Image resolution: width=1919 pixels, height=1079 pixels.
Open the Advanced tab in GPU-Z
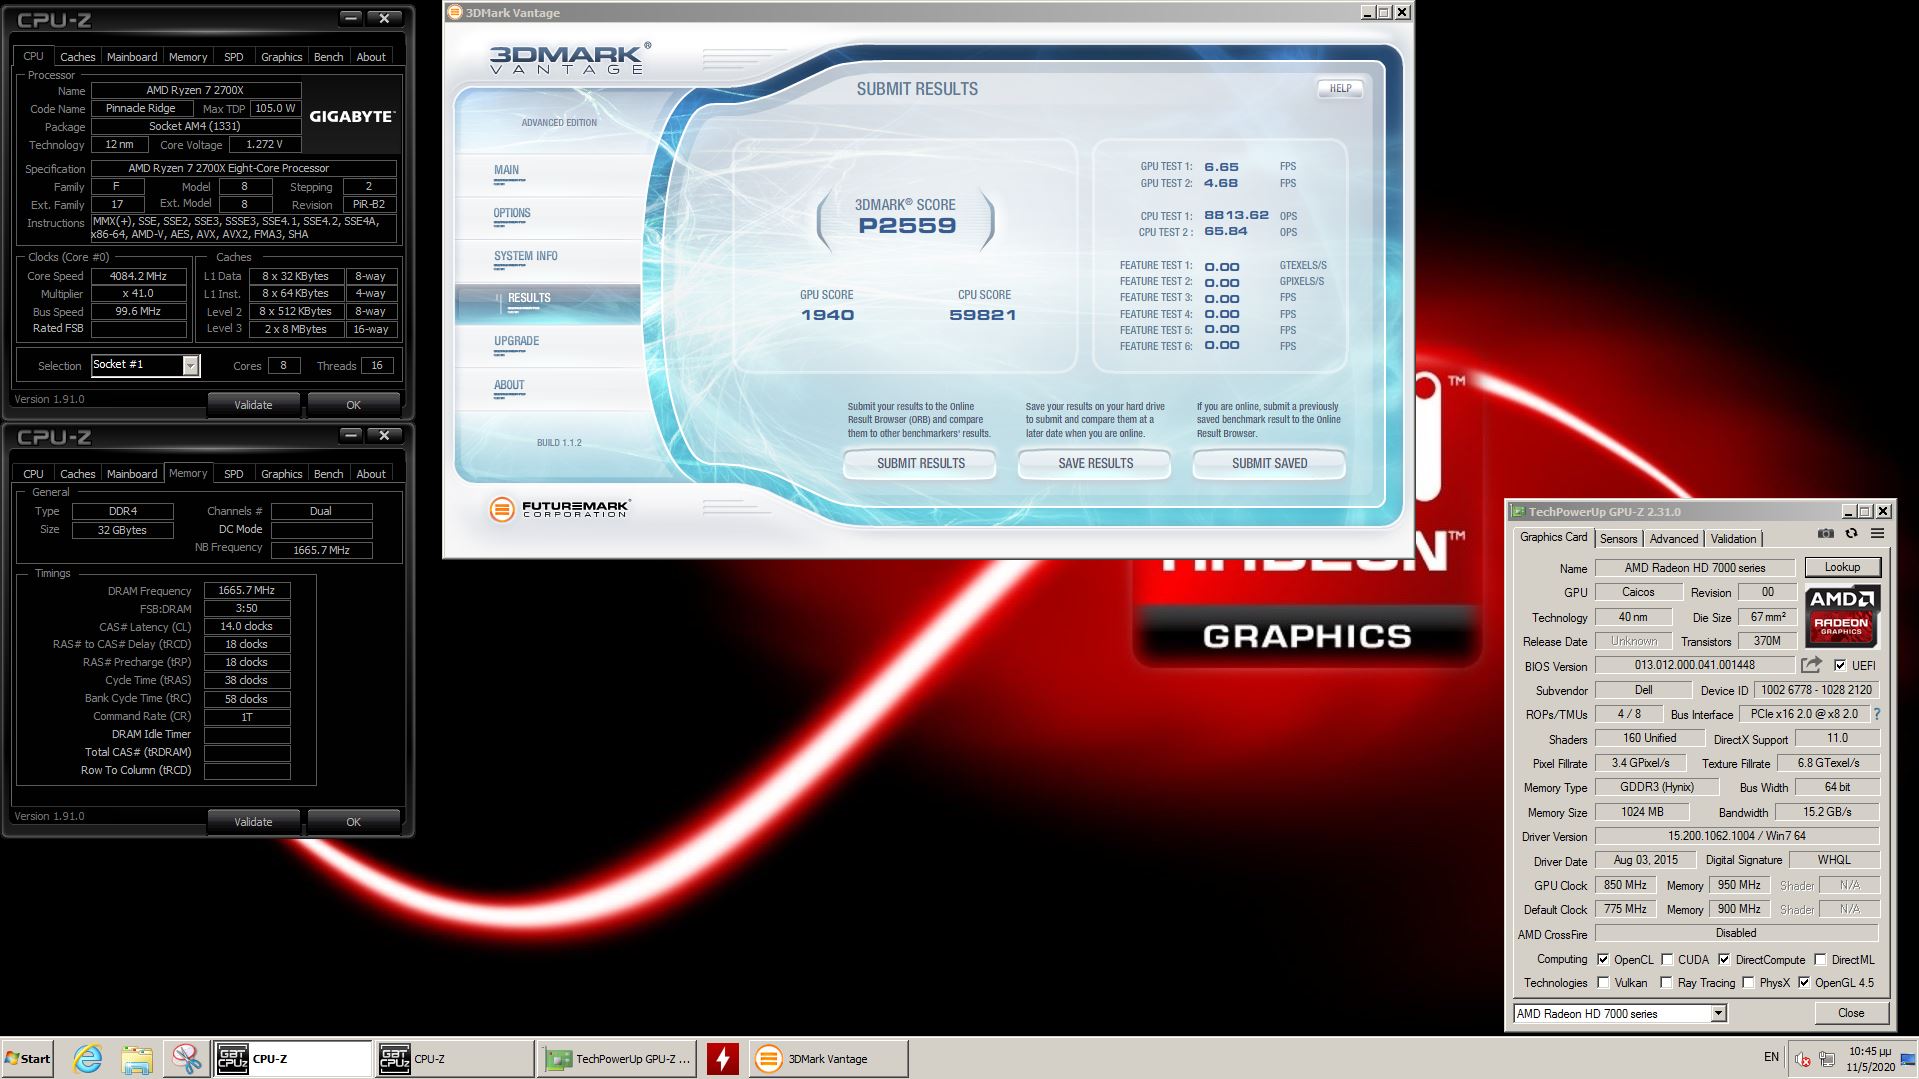click(1673, 538)
